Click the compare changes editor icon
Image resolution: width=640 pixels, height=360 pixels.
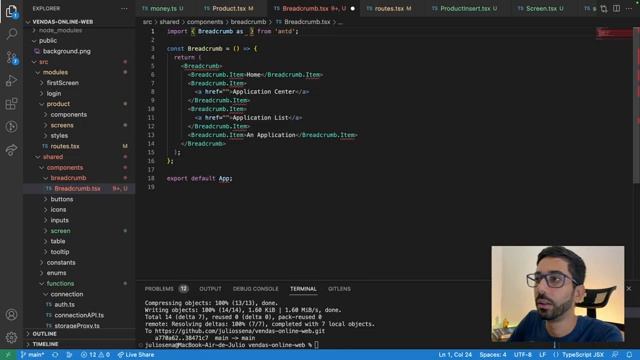(x=604, y=9)
